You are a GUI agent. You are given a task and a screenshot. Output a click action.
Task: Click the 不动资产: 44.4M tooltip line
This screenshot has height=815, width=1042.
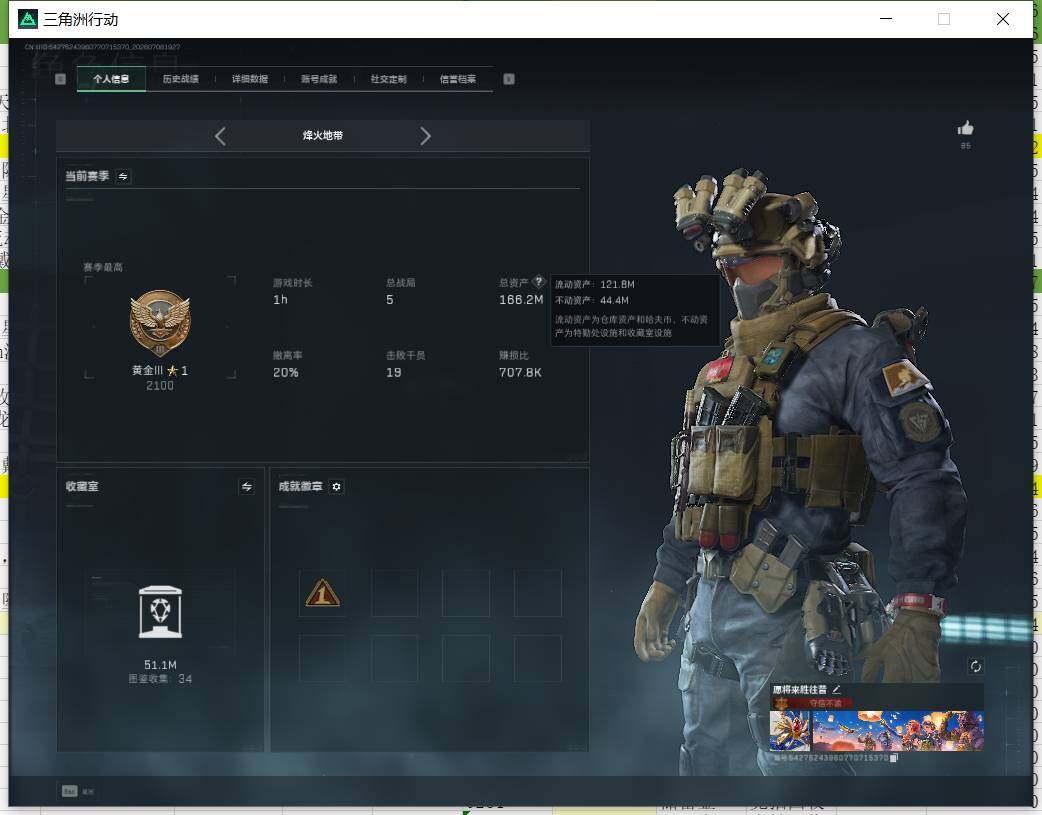coord(592,300)
